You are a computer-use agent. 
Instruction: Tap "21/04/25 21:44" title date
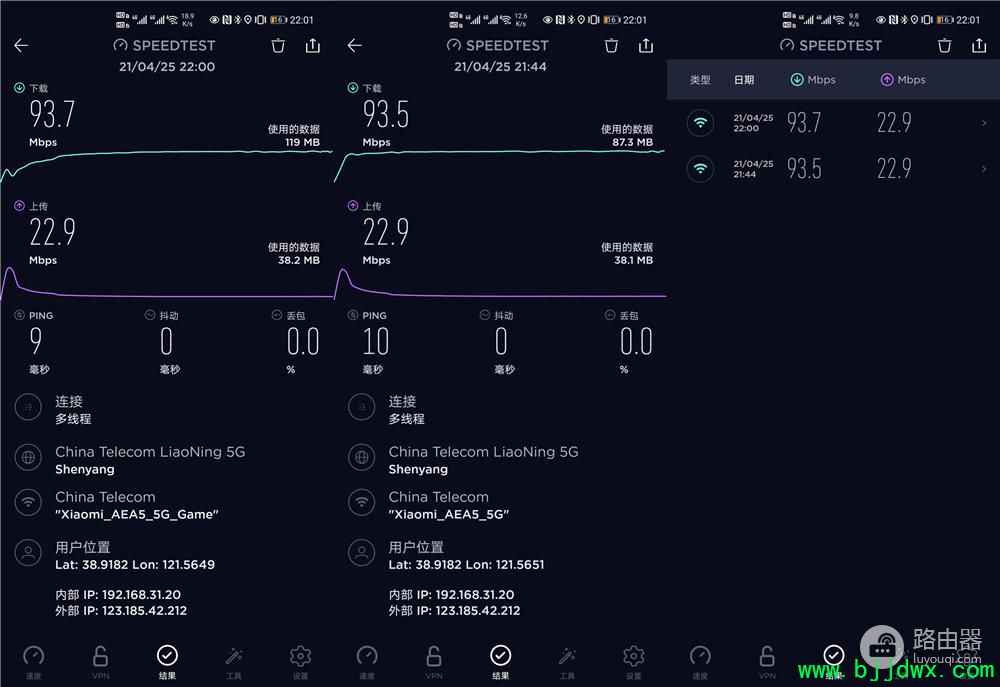501,66
